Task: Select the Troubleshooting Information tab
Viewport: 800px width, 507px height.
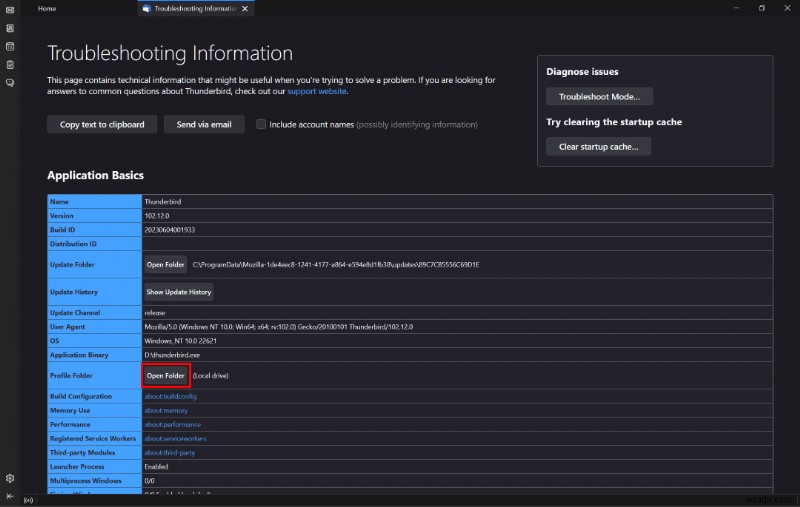Action: (195, 9)
